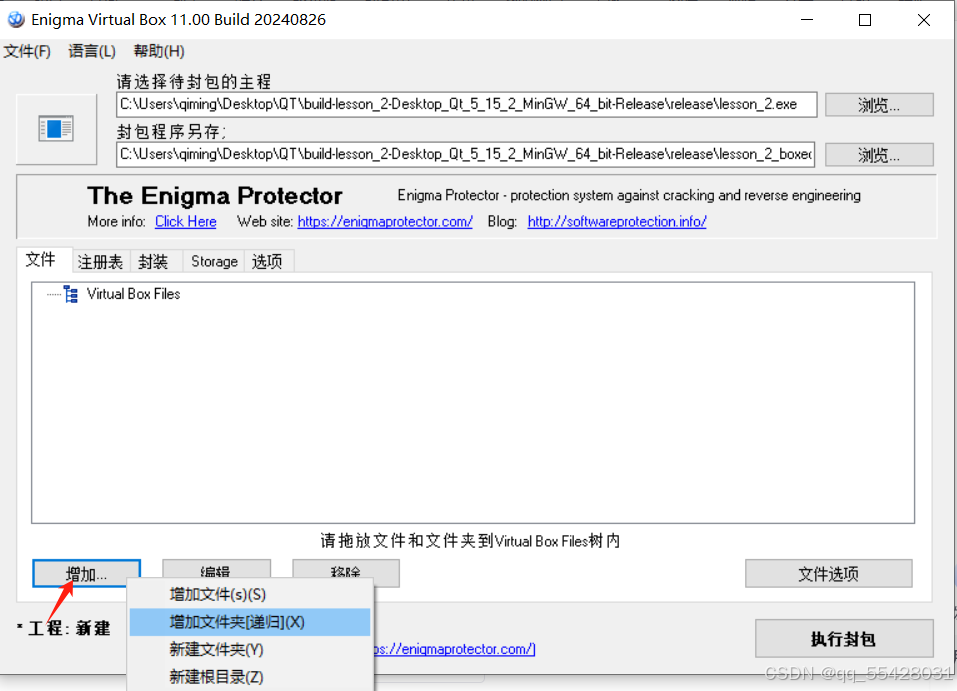Open the Click Here more info link
Screen dimensions: 957x691
[186, 222]
